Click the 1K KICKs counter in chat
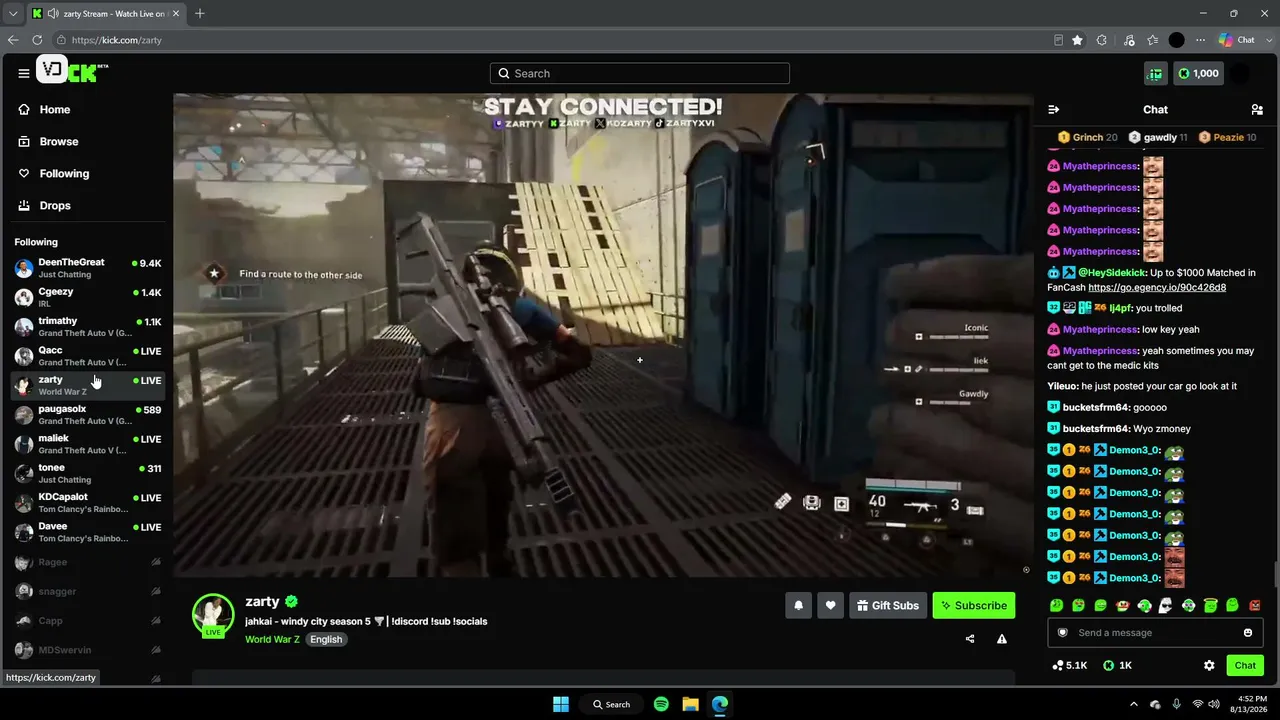Viewport: 1280px width, 720px height. tap(1118, 665)
